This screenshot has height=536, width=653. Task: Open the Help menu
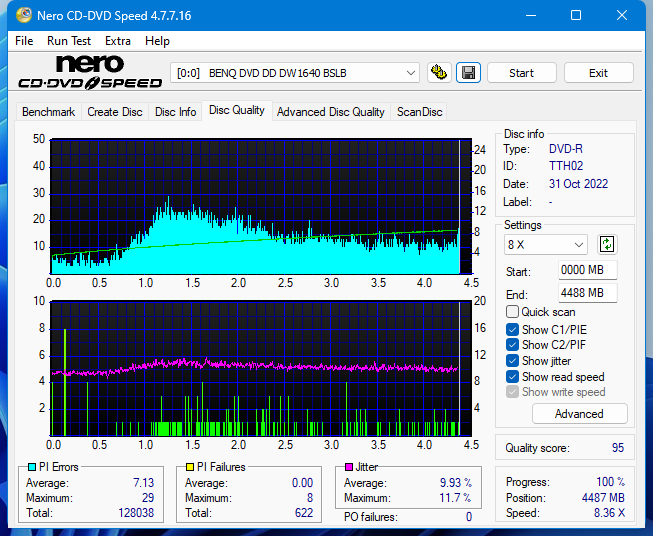[x=157, y=41]
